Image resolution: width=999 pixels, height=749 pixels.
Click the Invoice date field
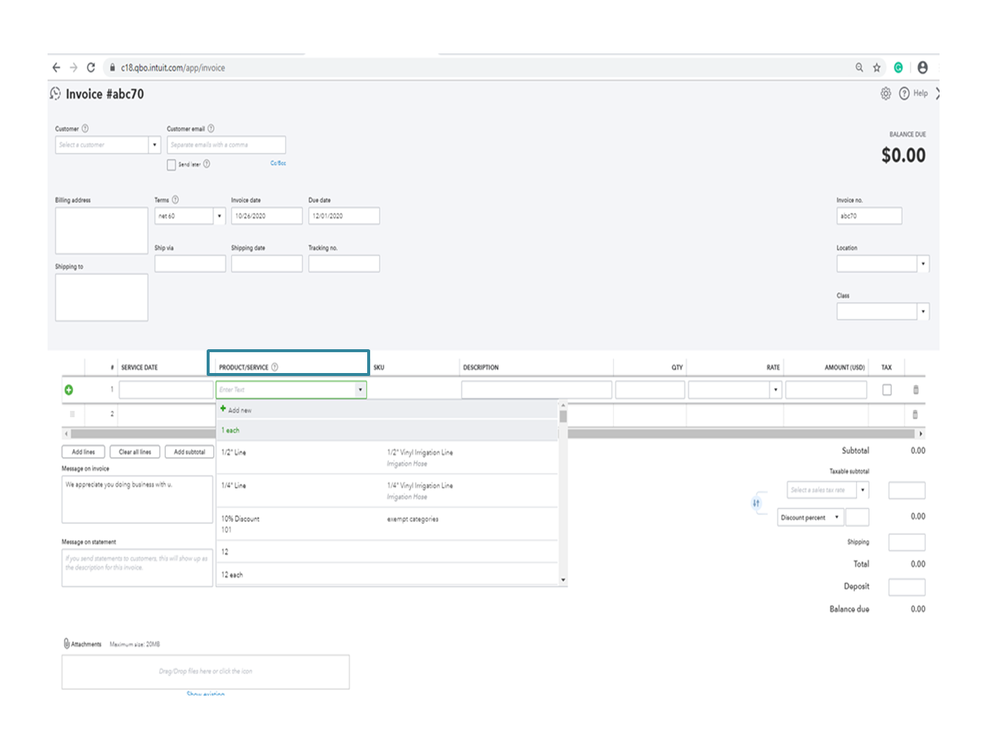266,216
